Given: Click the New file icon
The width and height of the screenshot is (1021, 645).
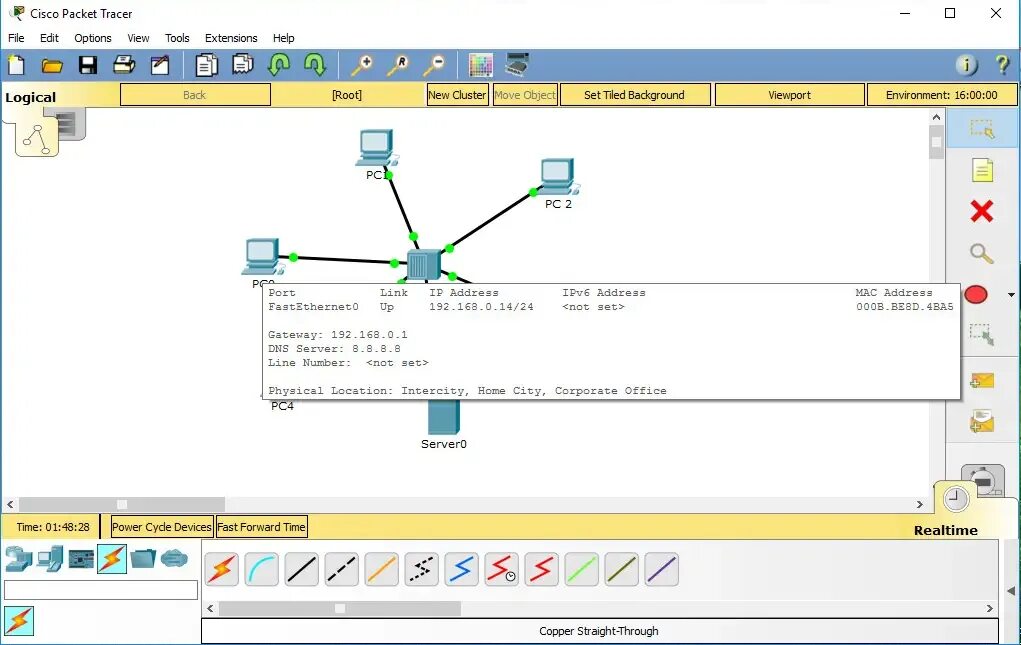Looking at the screenshot, I should click(x=16, y=65).
